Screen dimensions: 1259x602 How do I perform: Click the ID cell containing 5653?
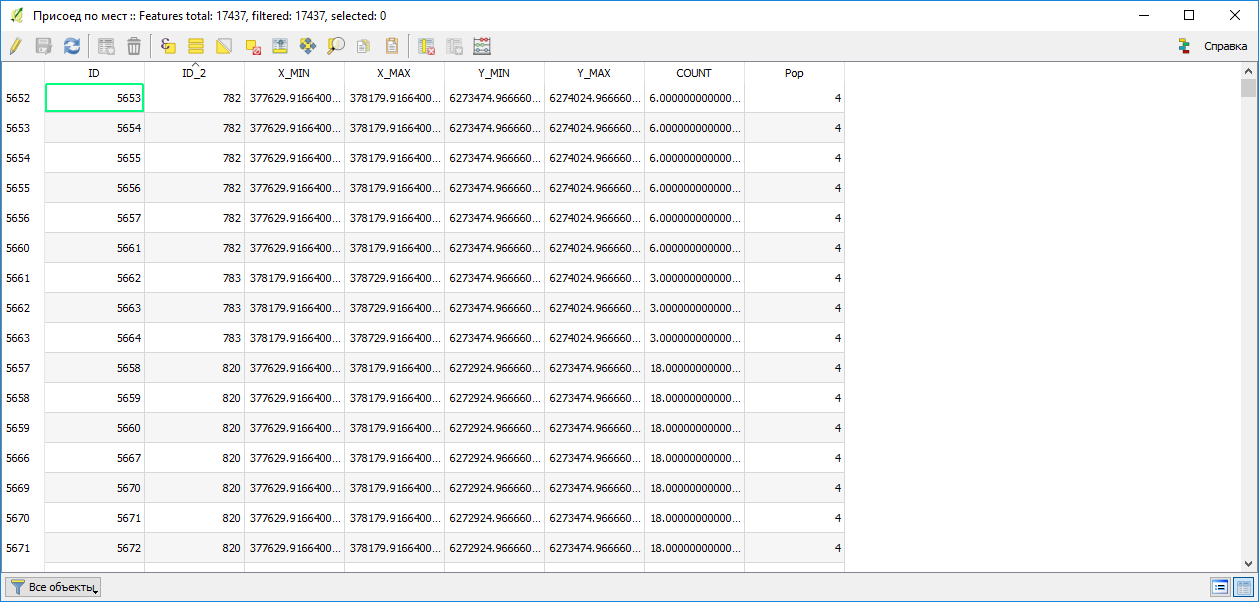tap(95, 98)
